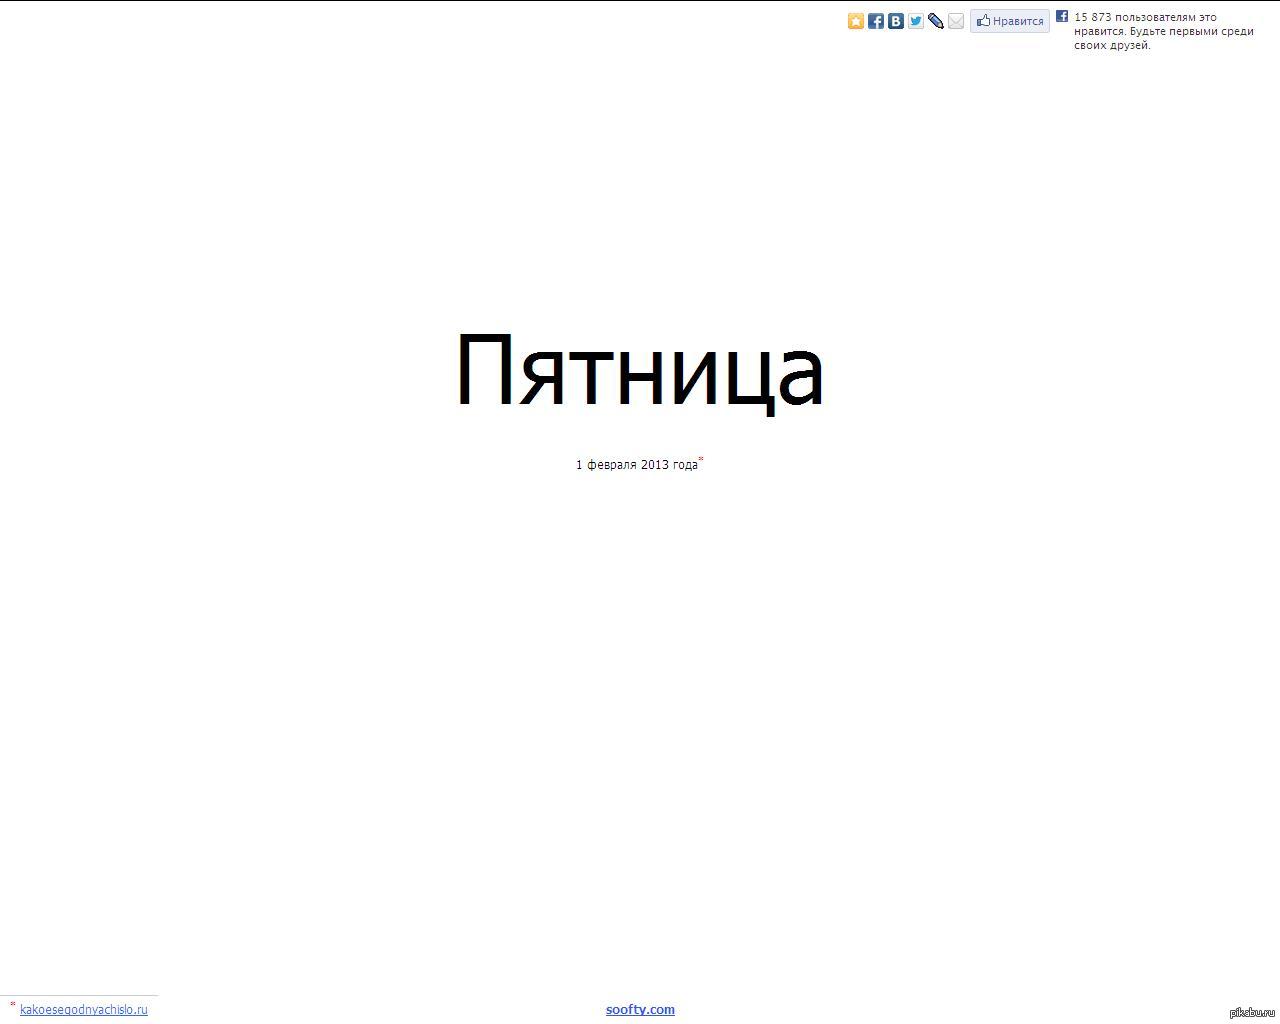Click the date 1 февраля 2013 года
The image size is (1280, 1024).
coord(637,465)
